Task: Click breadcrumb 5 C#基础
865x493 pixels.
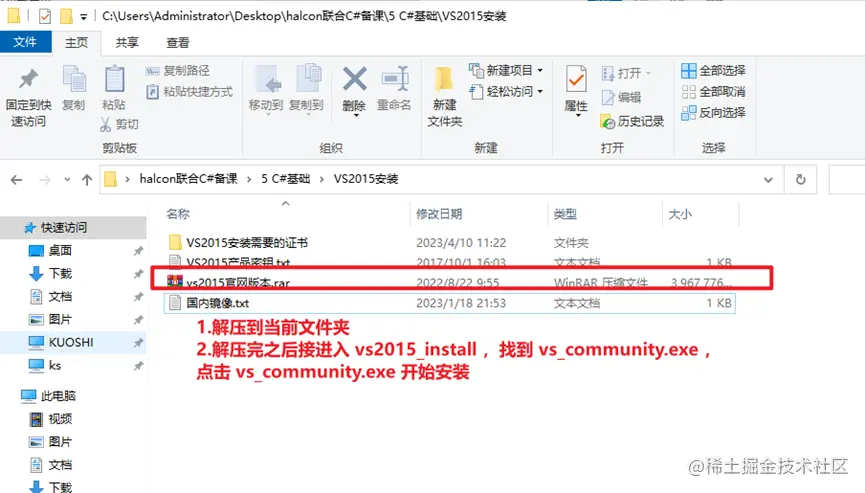Action: [285, 179]
